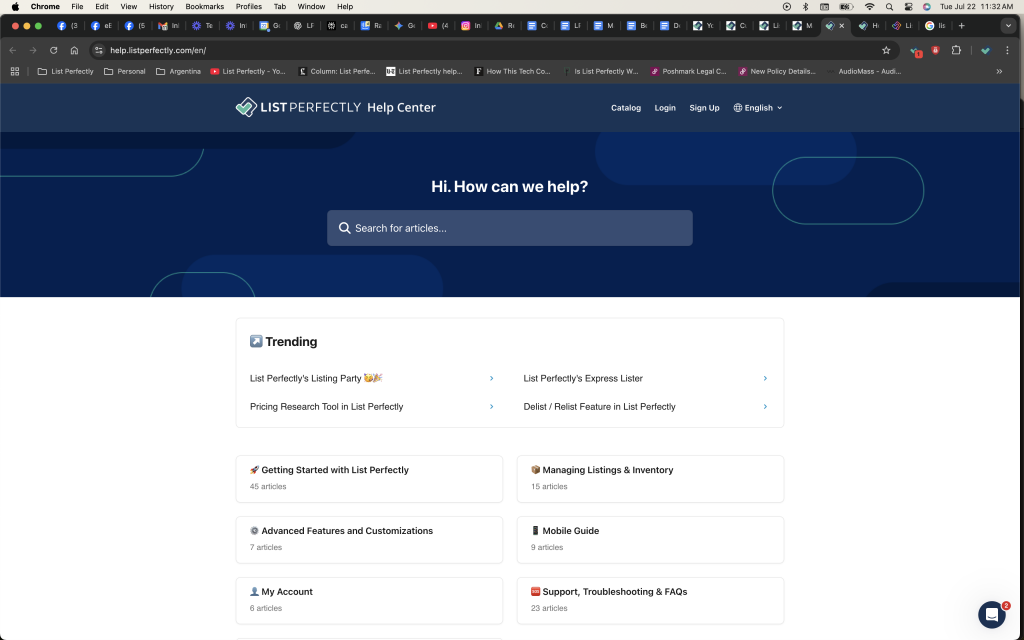Viewport: 1024px width, 640px height.
Task: Open List Perfectly's Listing Party article
Action: tap(316, 378)
